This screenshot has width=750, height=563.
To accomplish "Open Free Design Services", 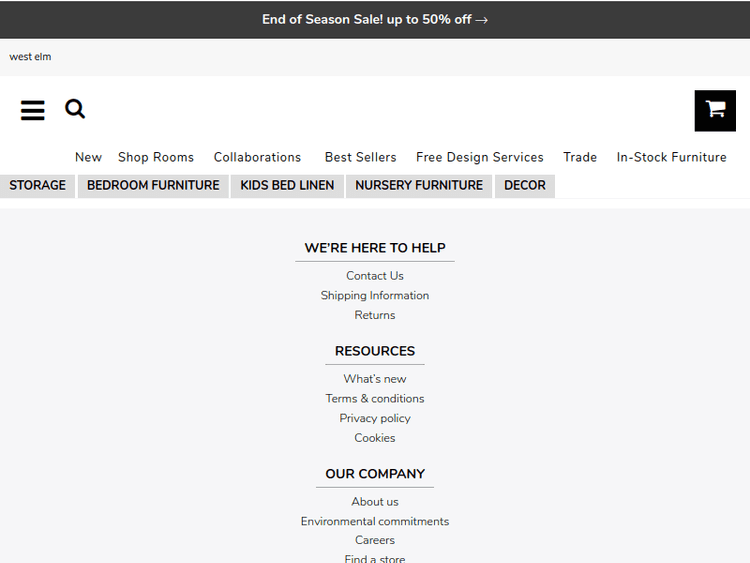I will pos(480,157).
